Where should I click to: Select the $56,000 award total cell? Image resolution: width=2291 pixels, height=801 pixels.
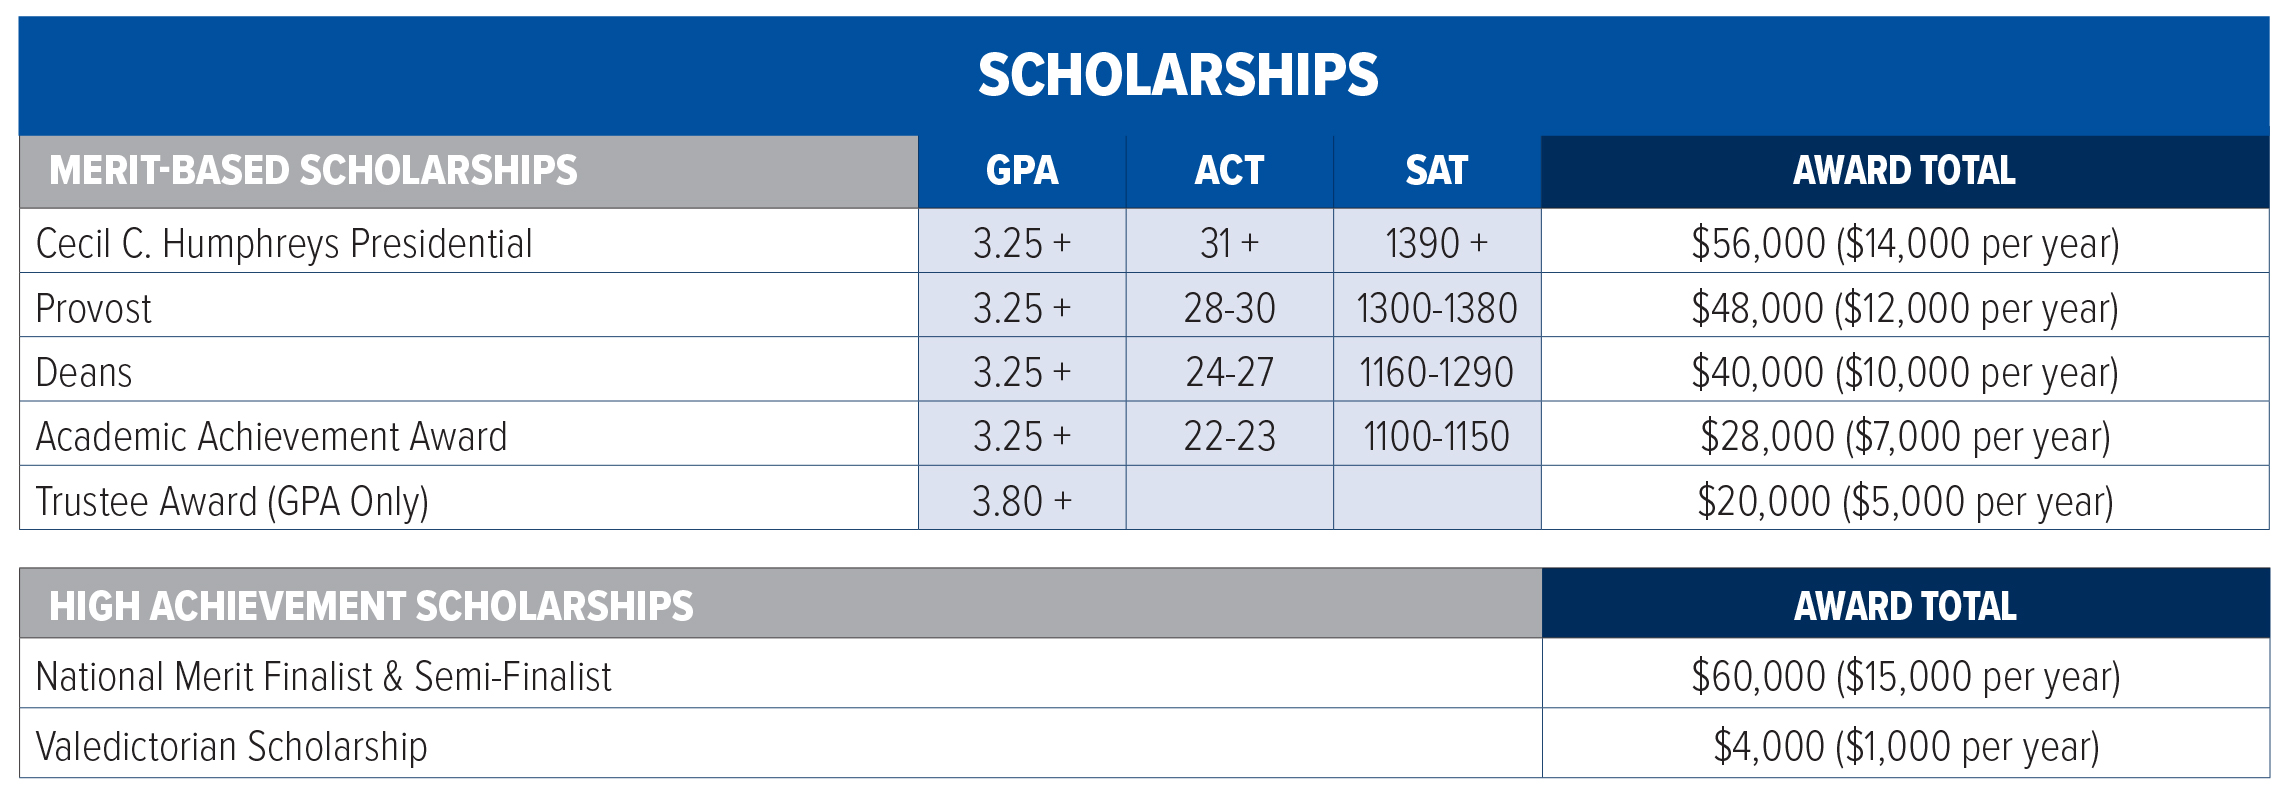click(1904, 243)
